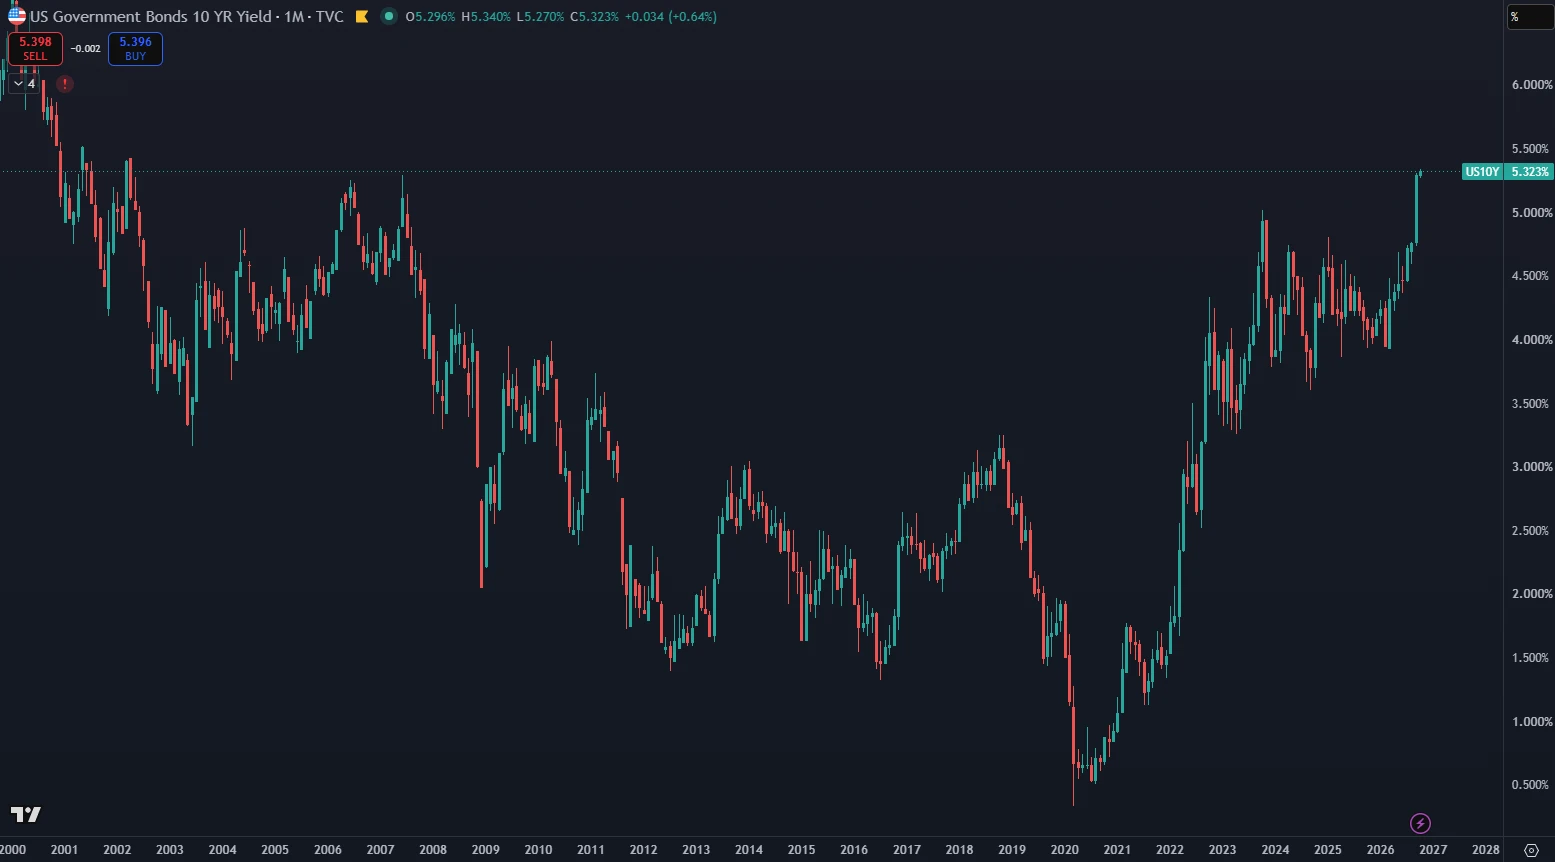The image size is (1555, 862).
Task: Click the US Government Bonds 10 YR Yield title
Action: [x=151, y=17]
